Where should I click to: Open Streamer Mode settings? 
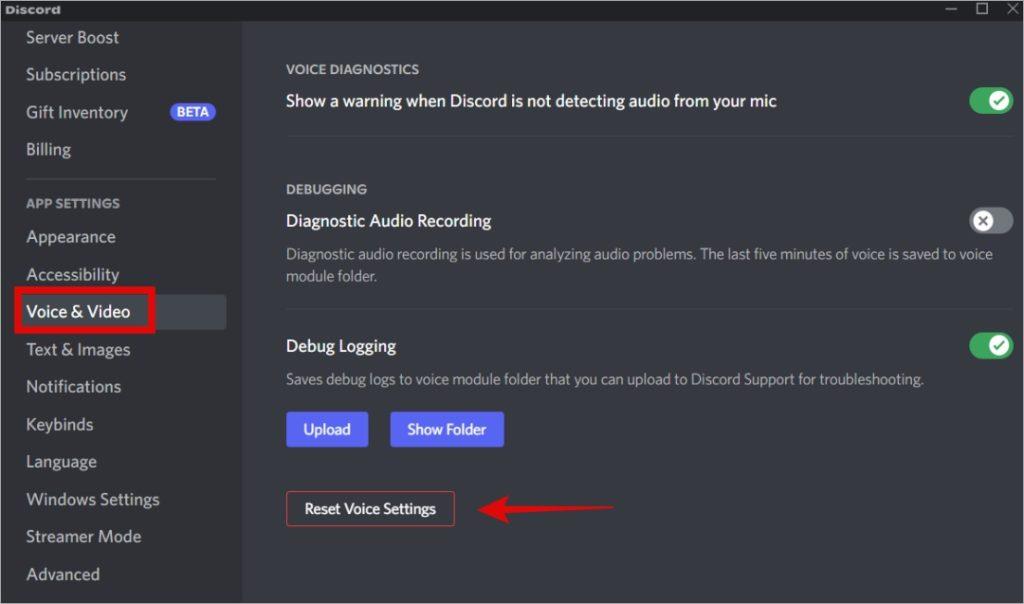(x=84, y=537)
